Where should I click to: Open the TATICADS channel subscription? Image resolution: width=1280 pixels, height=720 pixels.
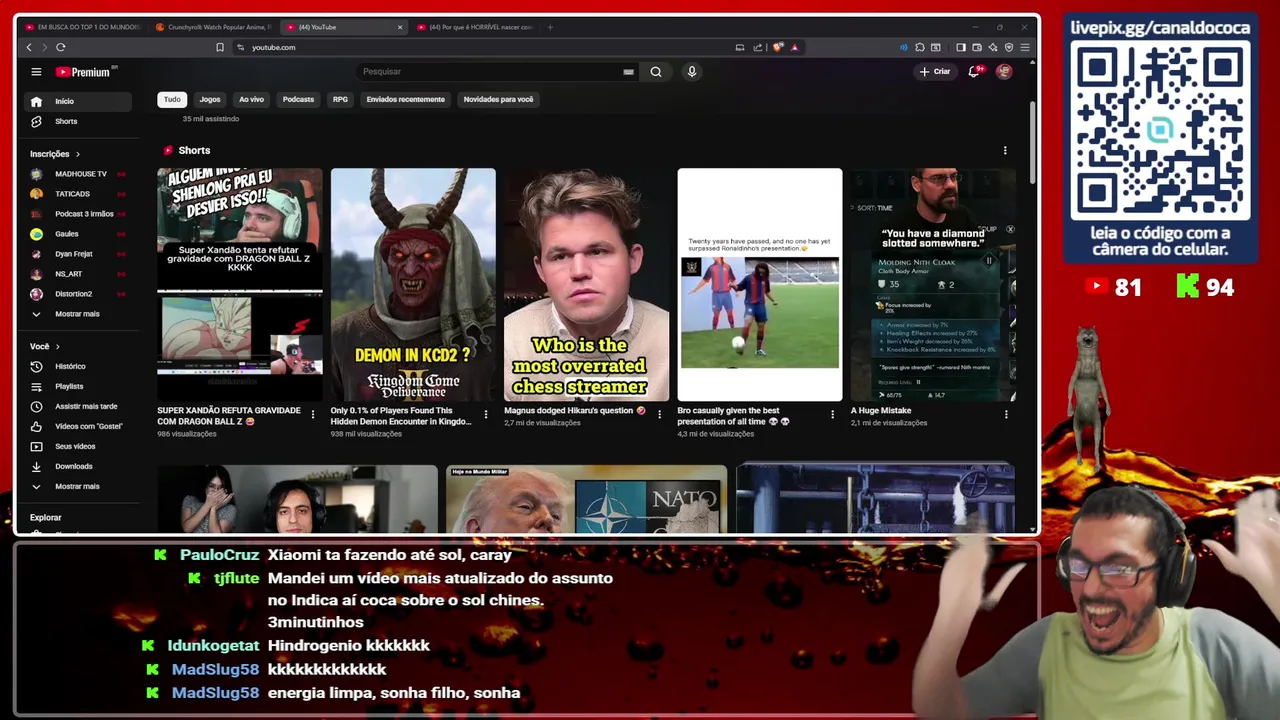pyautogui.click(x=79, y=194)
